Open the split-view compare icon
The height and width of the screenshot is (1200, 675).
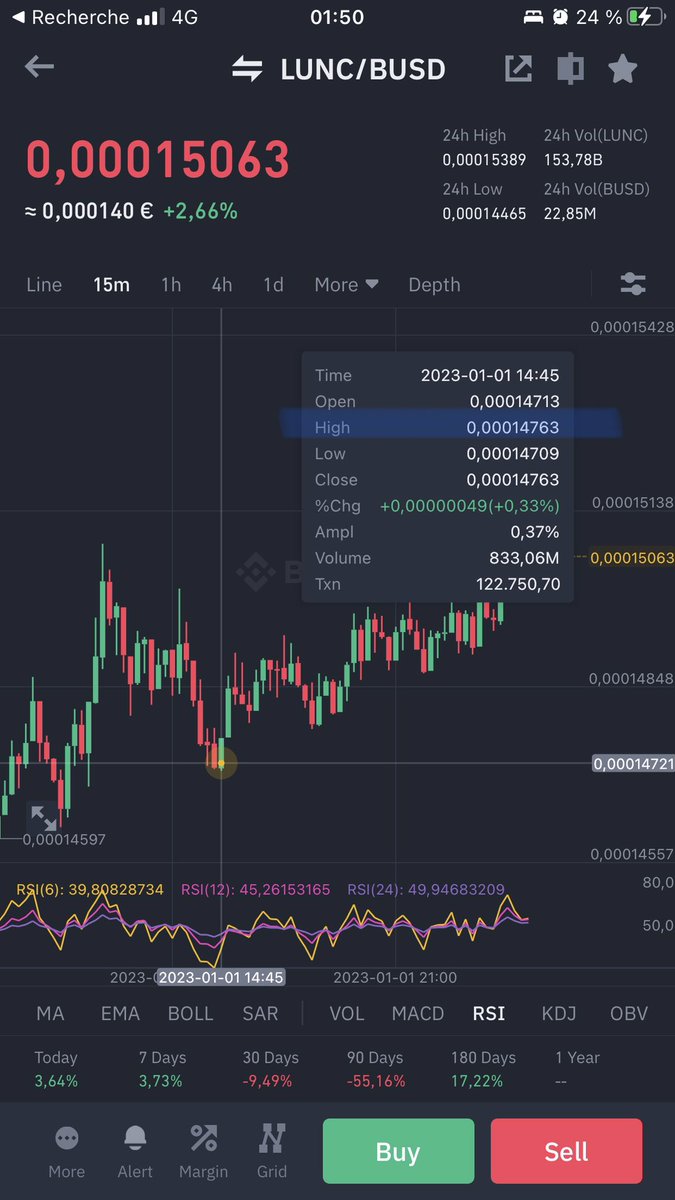click(x=570, y=68)
